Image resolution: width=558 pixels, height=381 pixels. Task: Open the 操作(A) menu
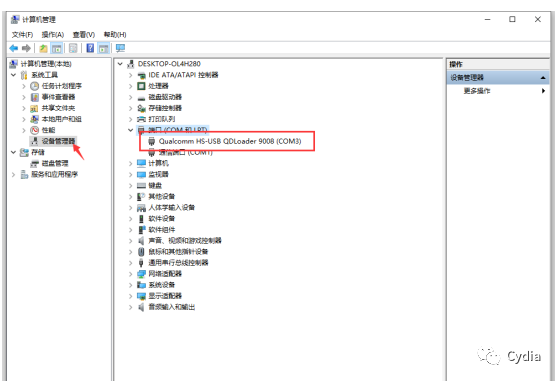pyautogui.click(x=53, y=35)
